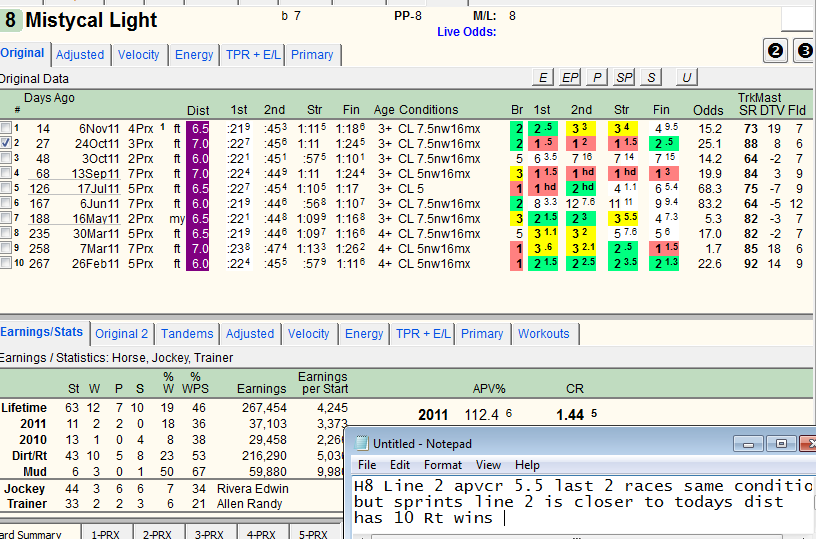The height and width of the screenshot is (539, 816).
Task: Untick the checked box on line 2
Action: click(5, 143)
